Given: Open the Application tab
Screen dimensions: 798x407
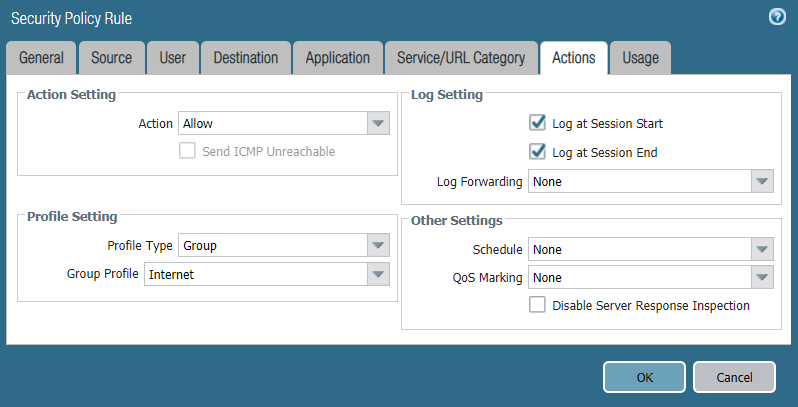Looking at the screenshot, I should [x=337, y=58].
